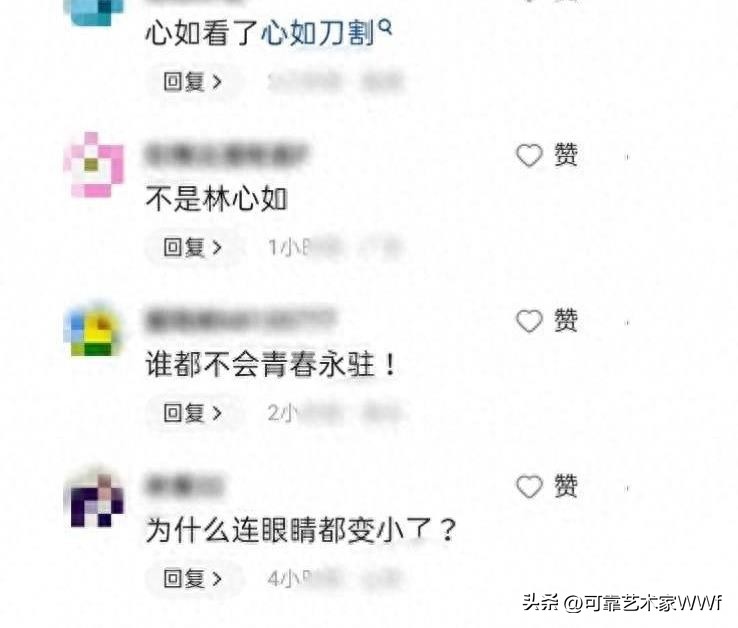Like the comment 为什么连眼睛都变小了？
Image resolution: width=738 pixels, height=628 pixels.
(547, 486)
